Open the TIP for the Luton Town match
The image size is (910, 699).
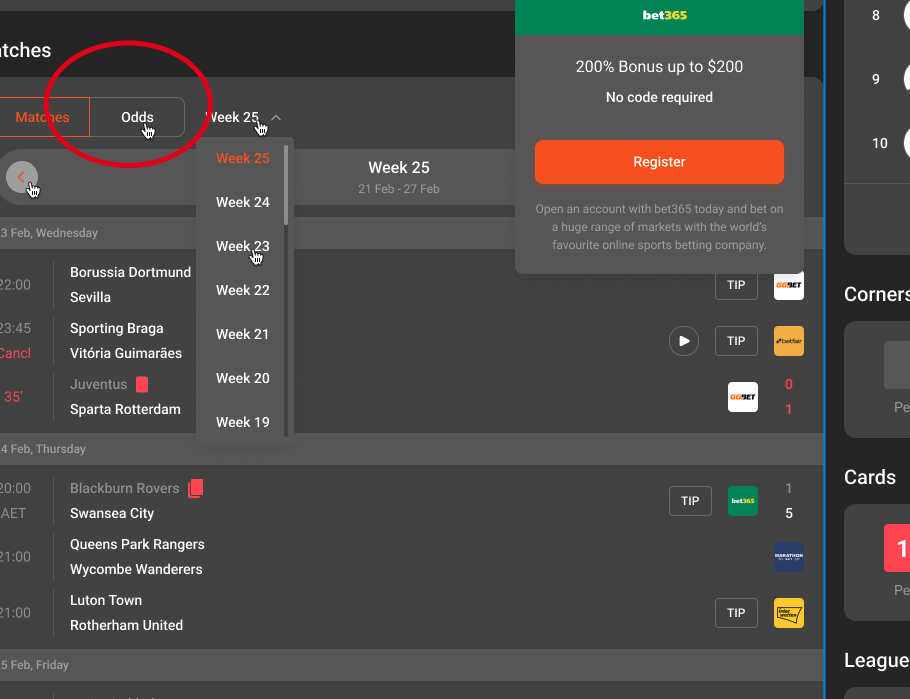736,613
